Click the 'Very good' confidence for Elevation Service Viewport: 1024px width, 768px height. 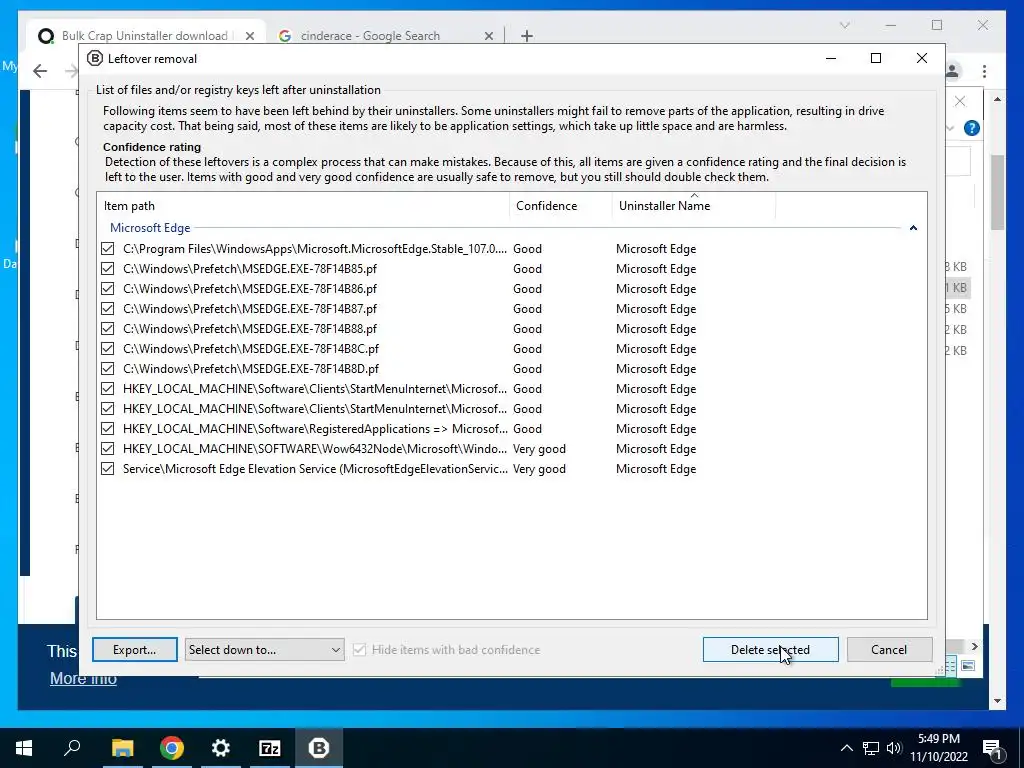click(x=539, y=469)
